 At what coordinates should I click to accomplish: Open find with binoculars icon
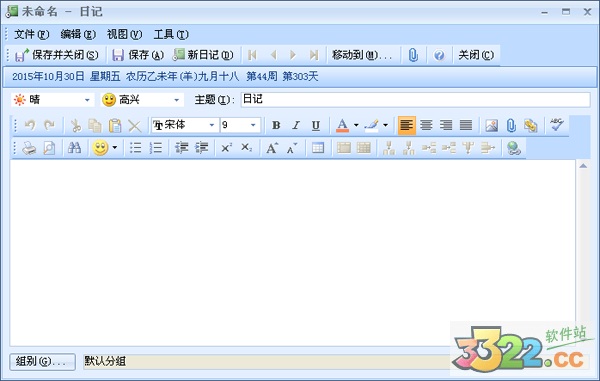click(74, 148)
